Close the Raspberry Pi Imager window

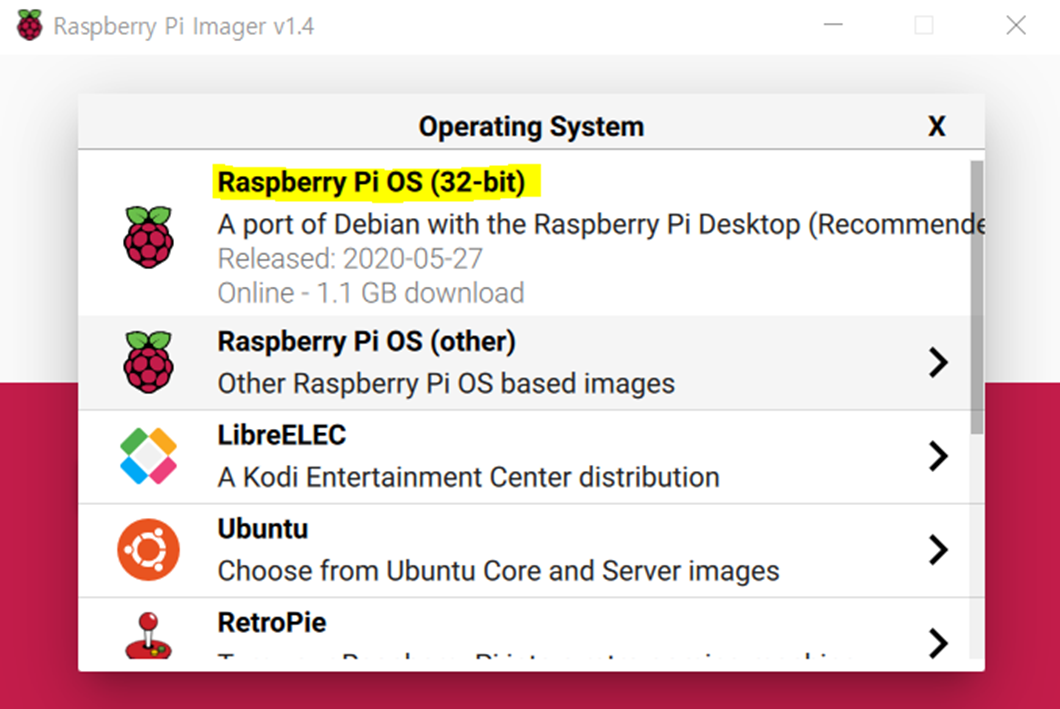(x=1015, y=25)
